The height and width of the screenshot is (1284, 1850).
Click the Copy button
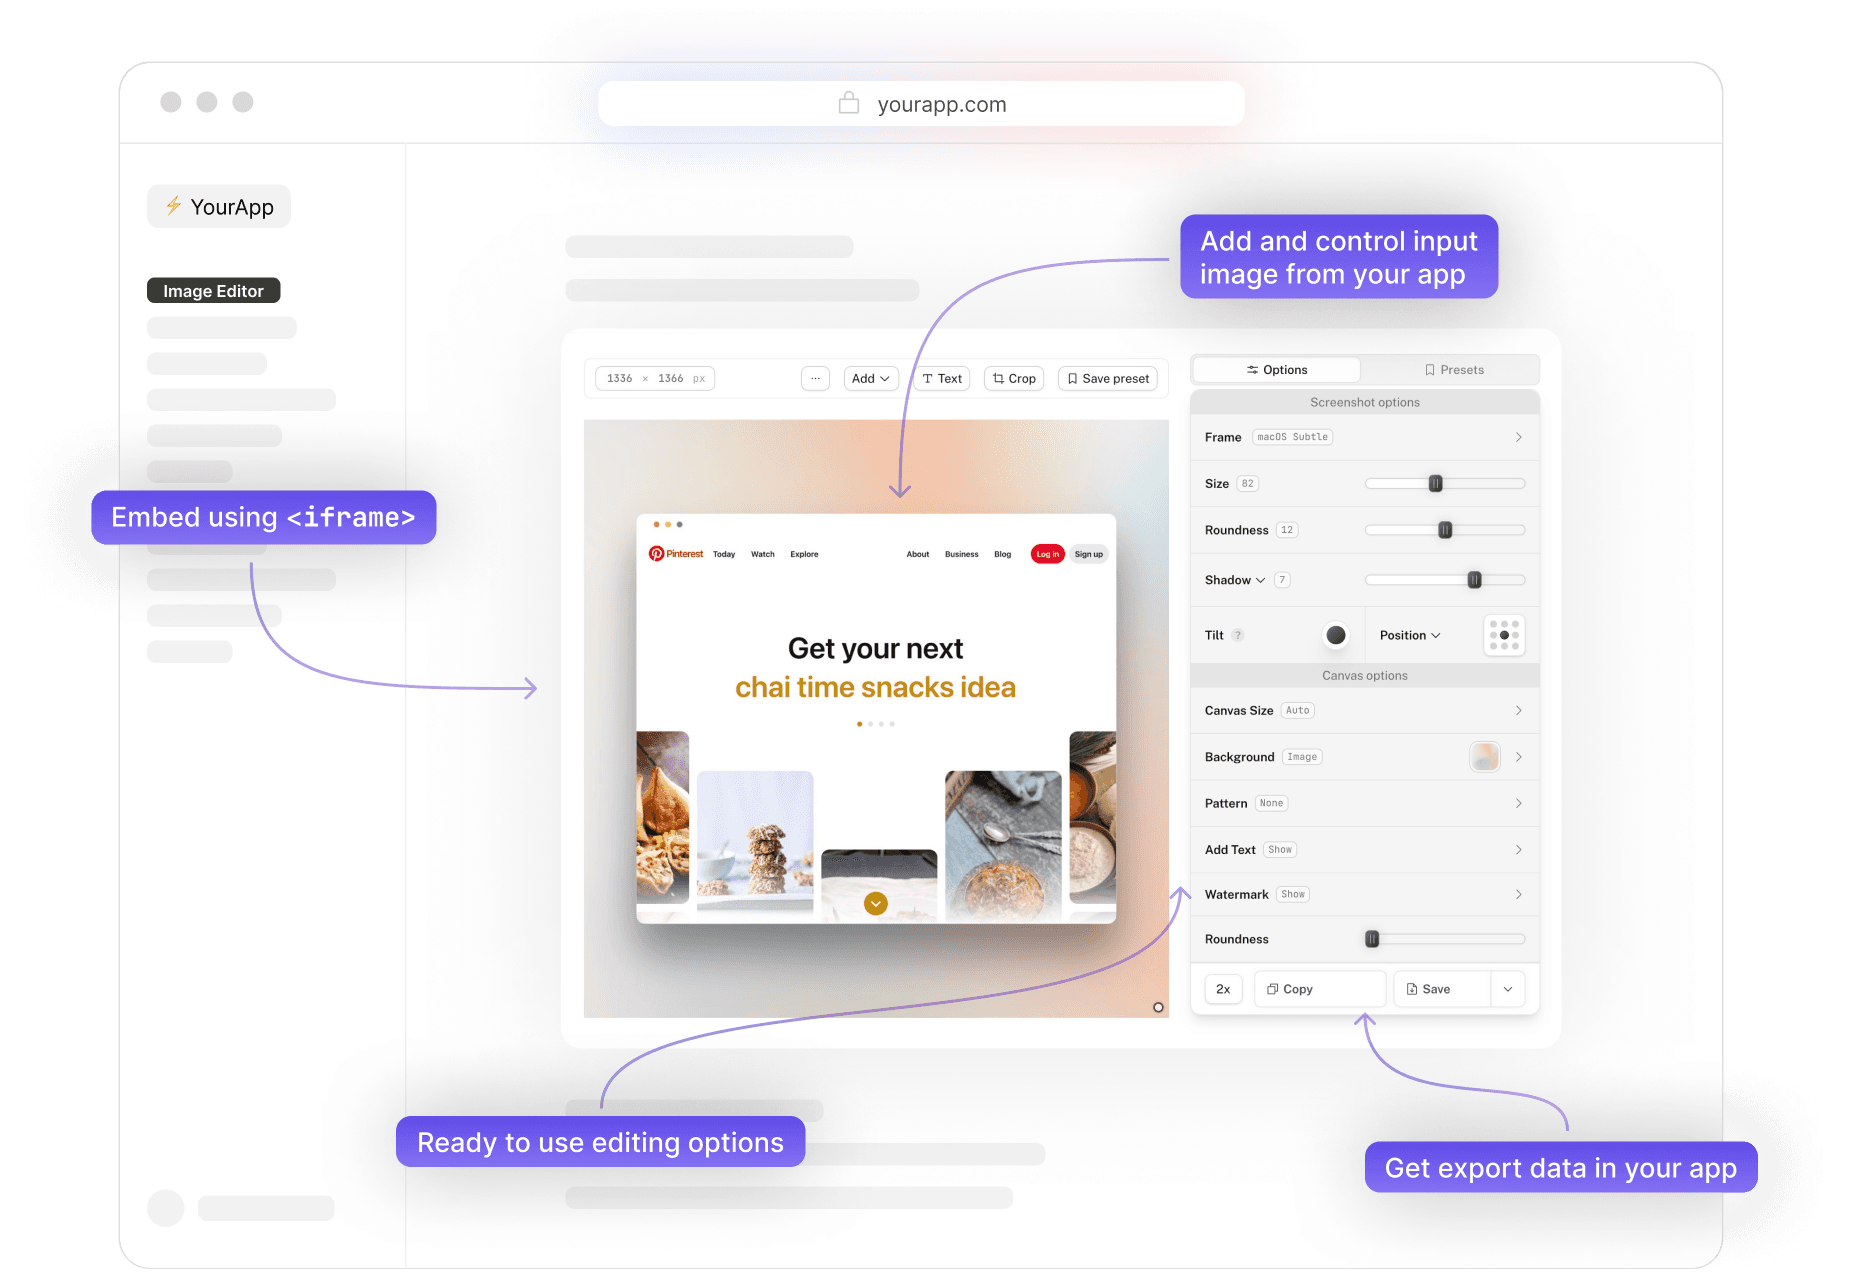(x=1320, y=989)
